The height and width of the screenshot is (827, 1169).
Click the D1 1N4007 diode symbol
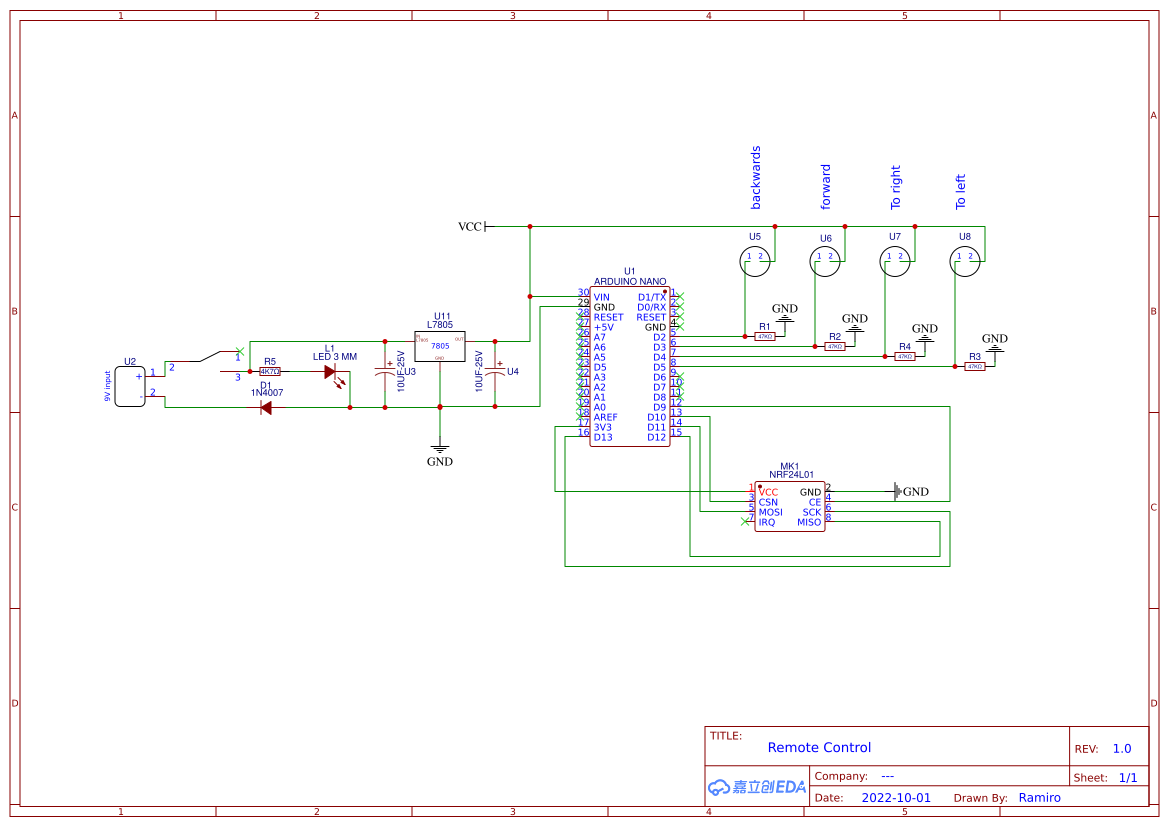(265, 407)
